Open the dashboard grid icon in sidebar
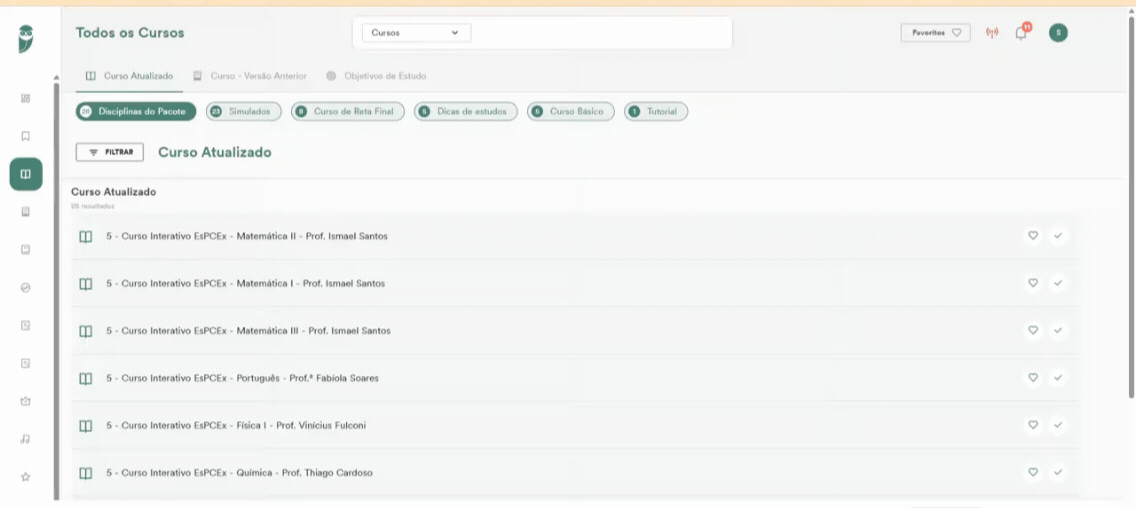This screenshot has height=508, width=1136. point(25,99)
